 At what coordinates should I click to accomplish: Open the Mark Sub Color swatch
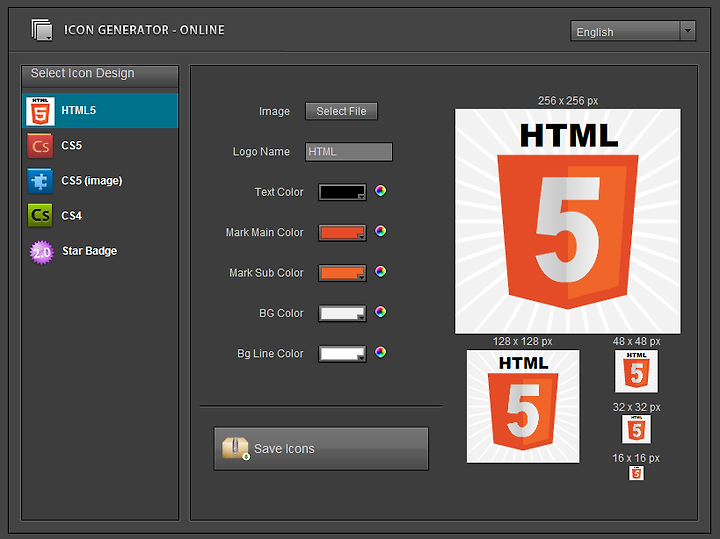(343, 273)
